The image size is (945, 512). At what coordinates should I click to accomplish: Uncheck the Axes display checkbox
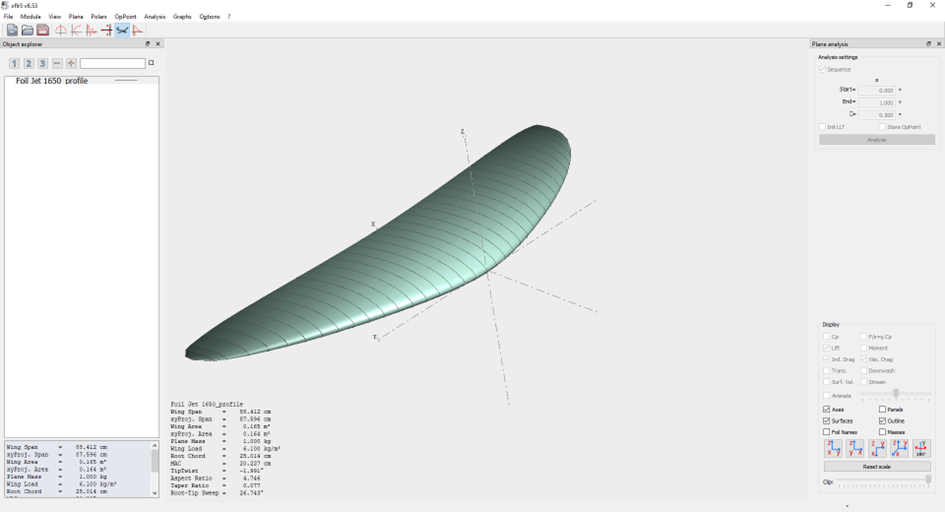point(827,409)
